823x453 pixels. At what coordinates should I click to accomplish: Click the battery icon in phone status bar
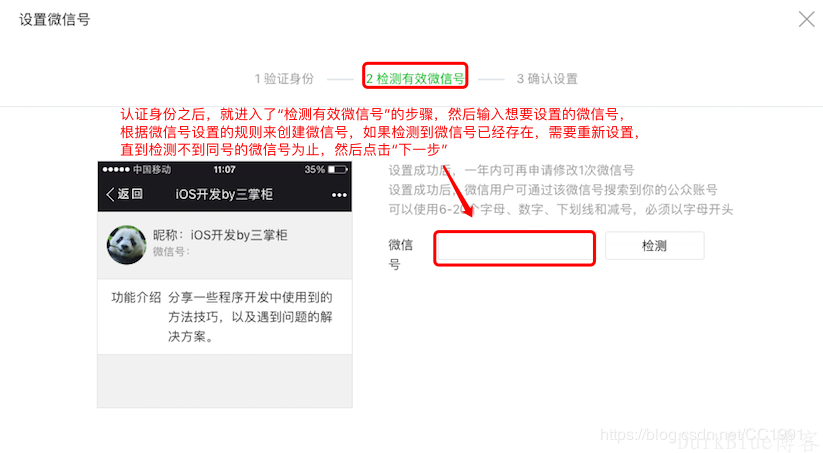(x=337, y=170)
